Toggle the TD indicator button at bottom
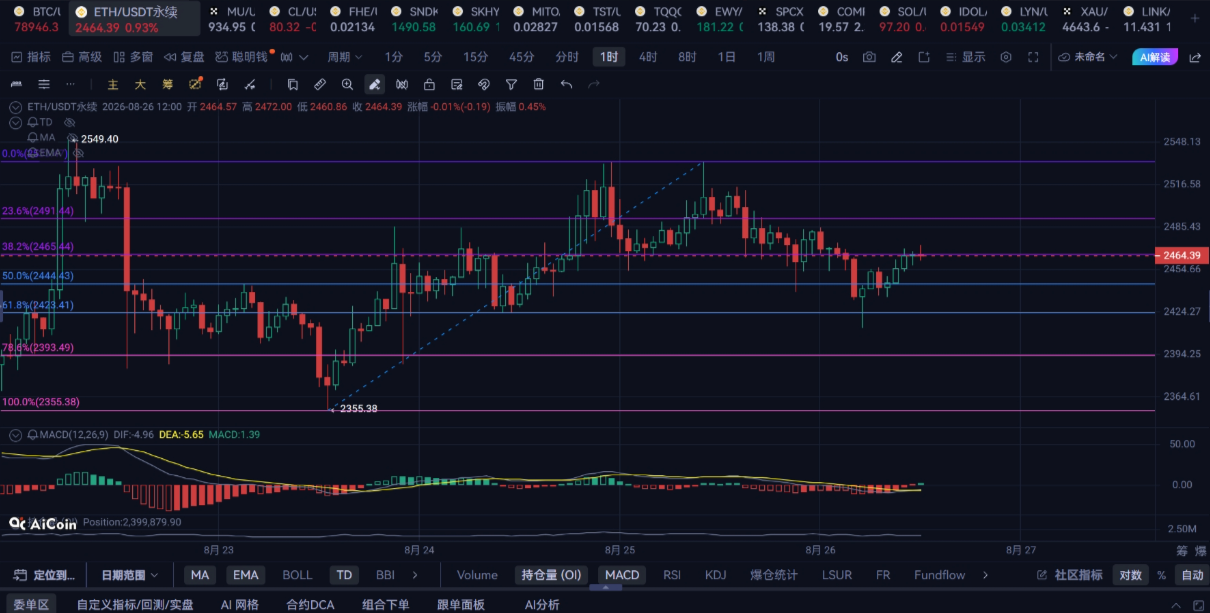This screenshot has height=613, width=1210. pyautogui.click(x=344, y=575)
